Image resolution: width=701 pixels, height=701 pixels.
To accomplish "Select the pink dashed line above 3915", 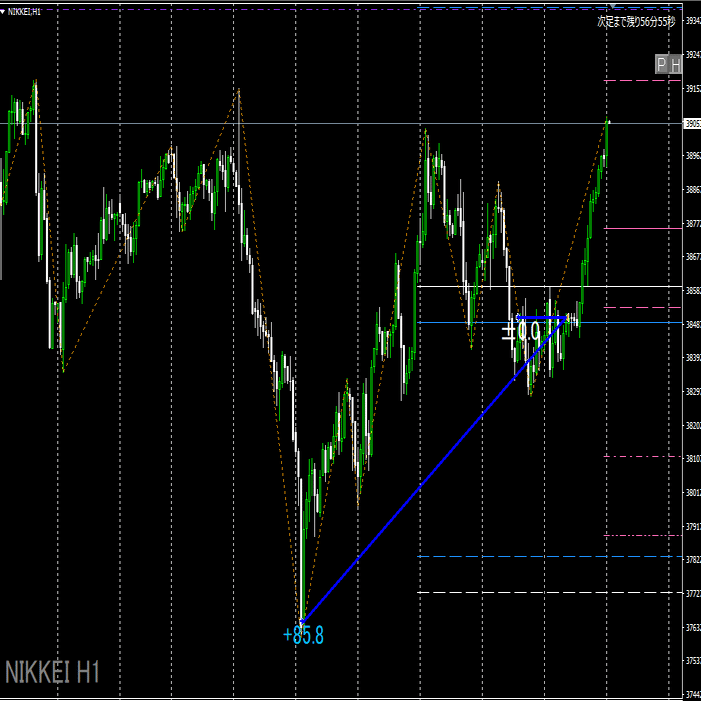I will (x=643, y=81).
